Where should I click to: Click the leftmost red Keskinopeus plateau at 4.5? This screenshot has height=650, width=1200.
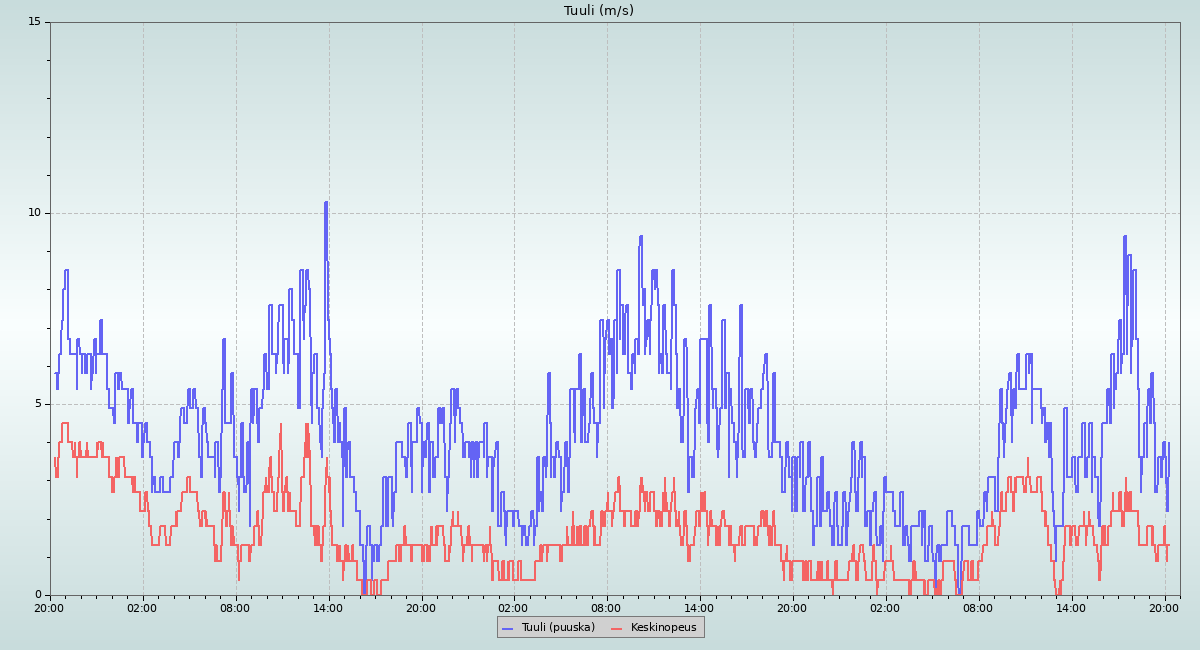point(64,423)
